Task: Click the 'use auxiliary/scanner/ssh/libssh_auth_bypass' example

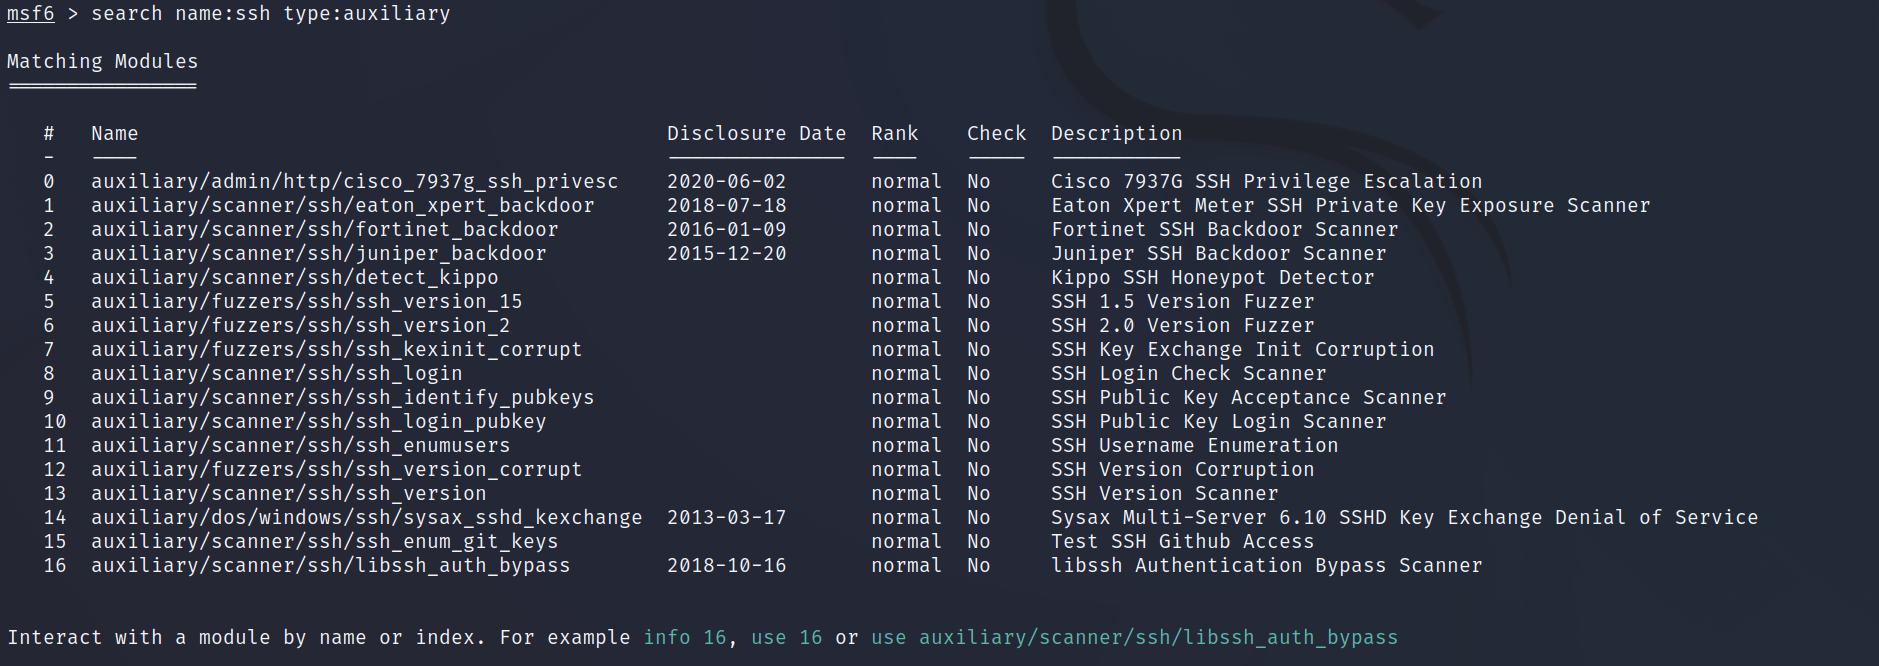Action: (1134, 638)
